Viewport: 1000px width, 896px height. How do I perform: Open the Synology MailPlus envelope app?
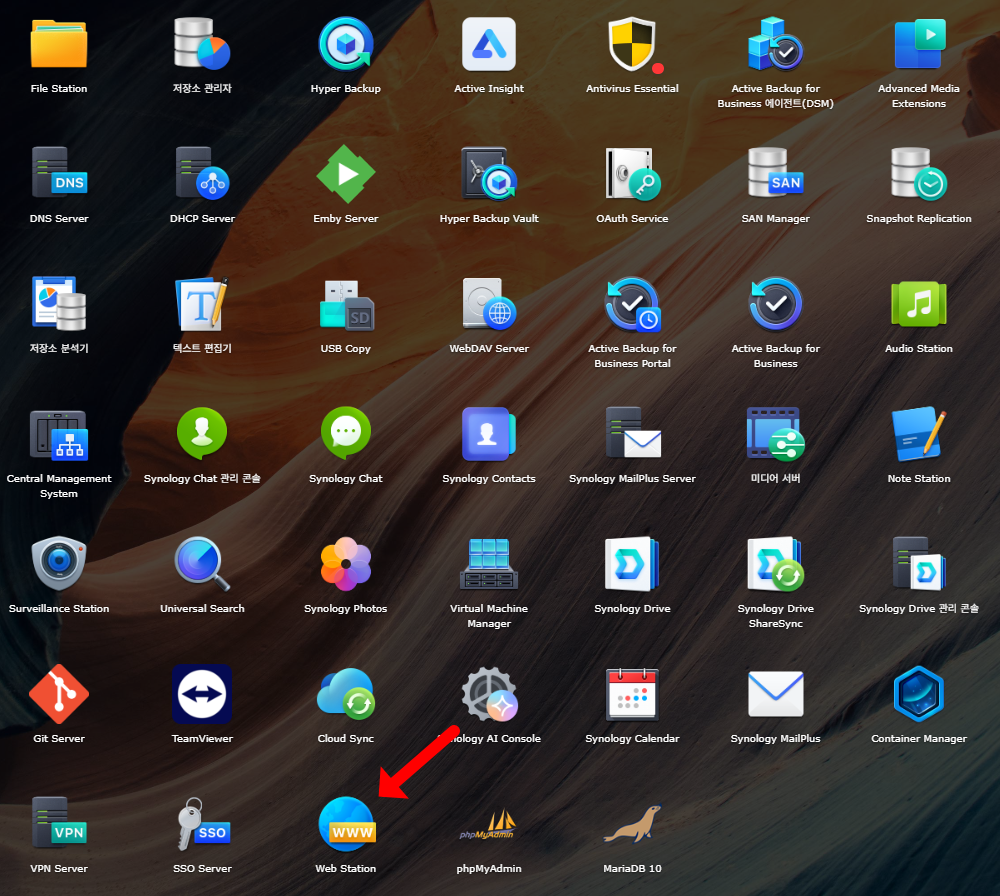click(776, 694)
